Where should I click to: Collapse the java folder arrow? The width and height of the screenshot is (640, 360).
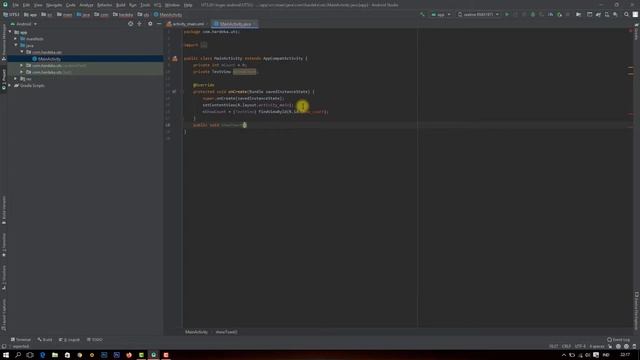(x=16, y=45)
